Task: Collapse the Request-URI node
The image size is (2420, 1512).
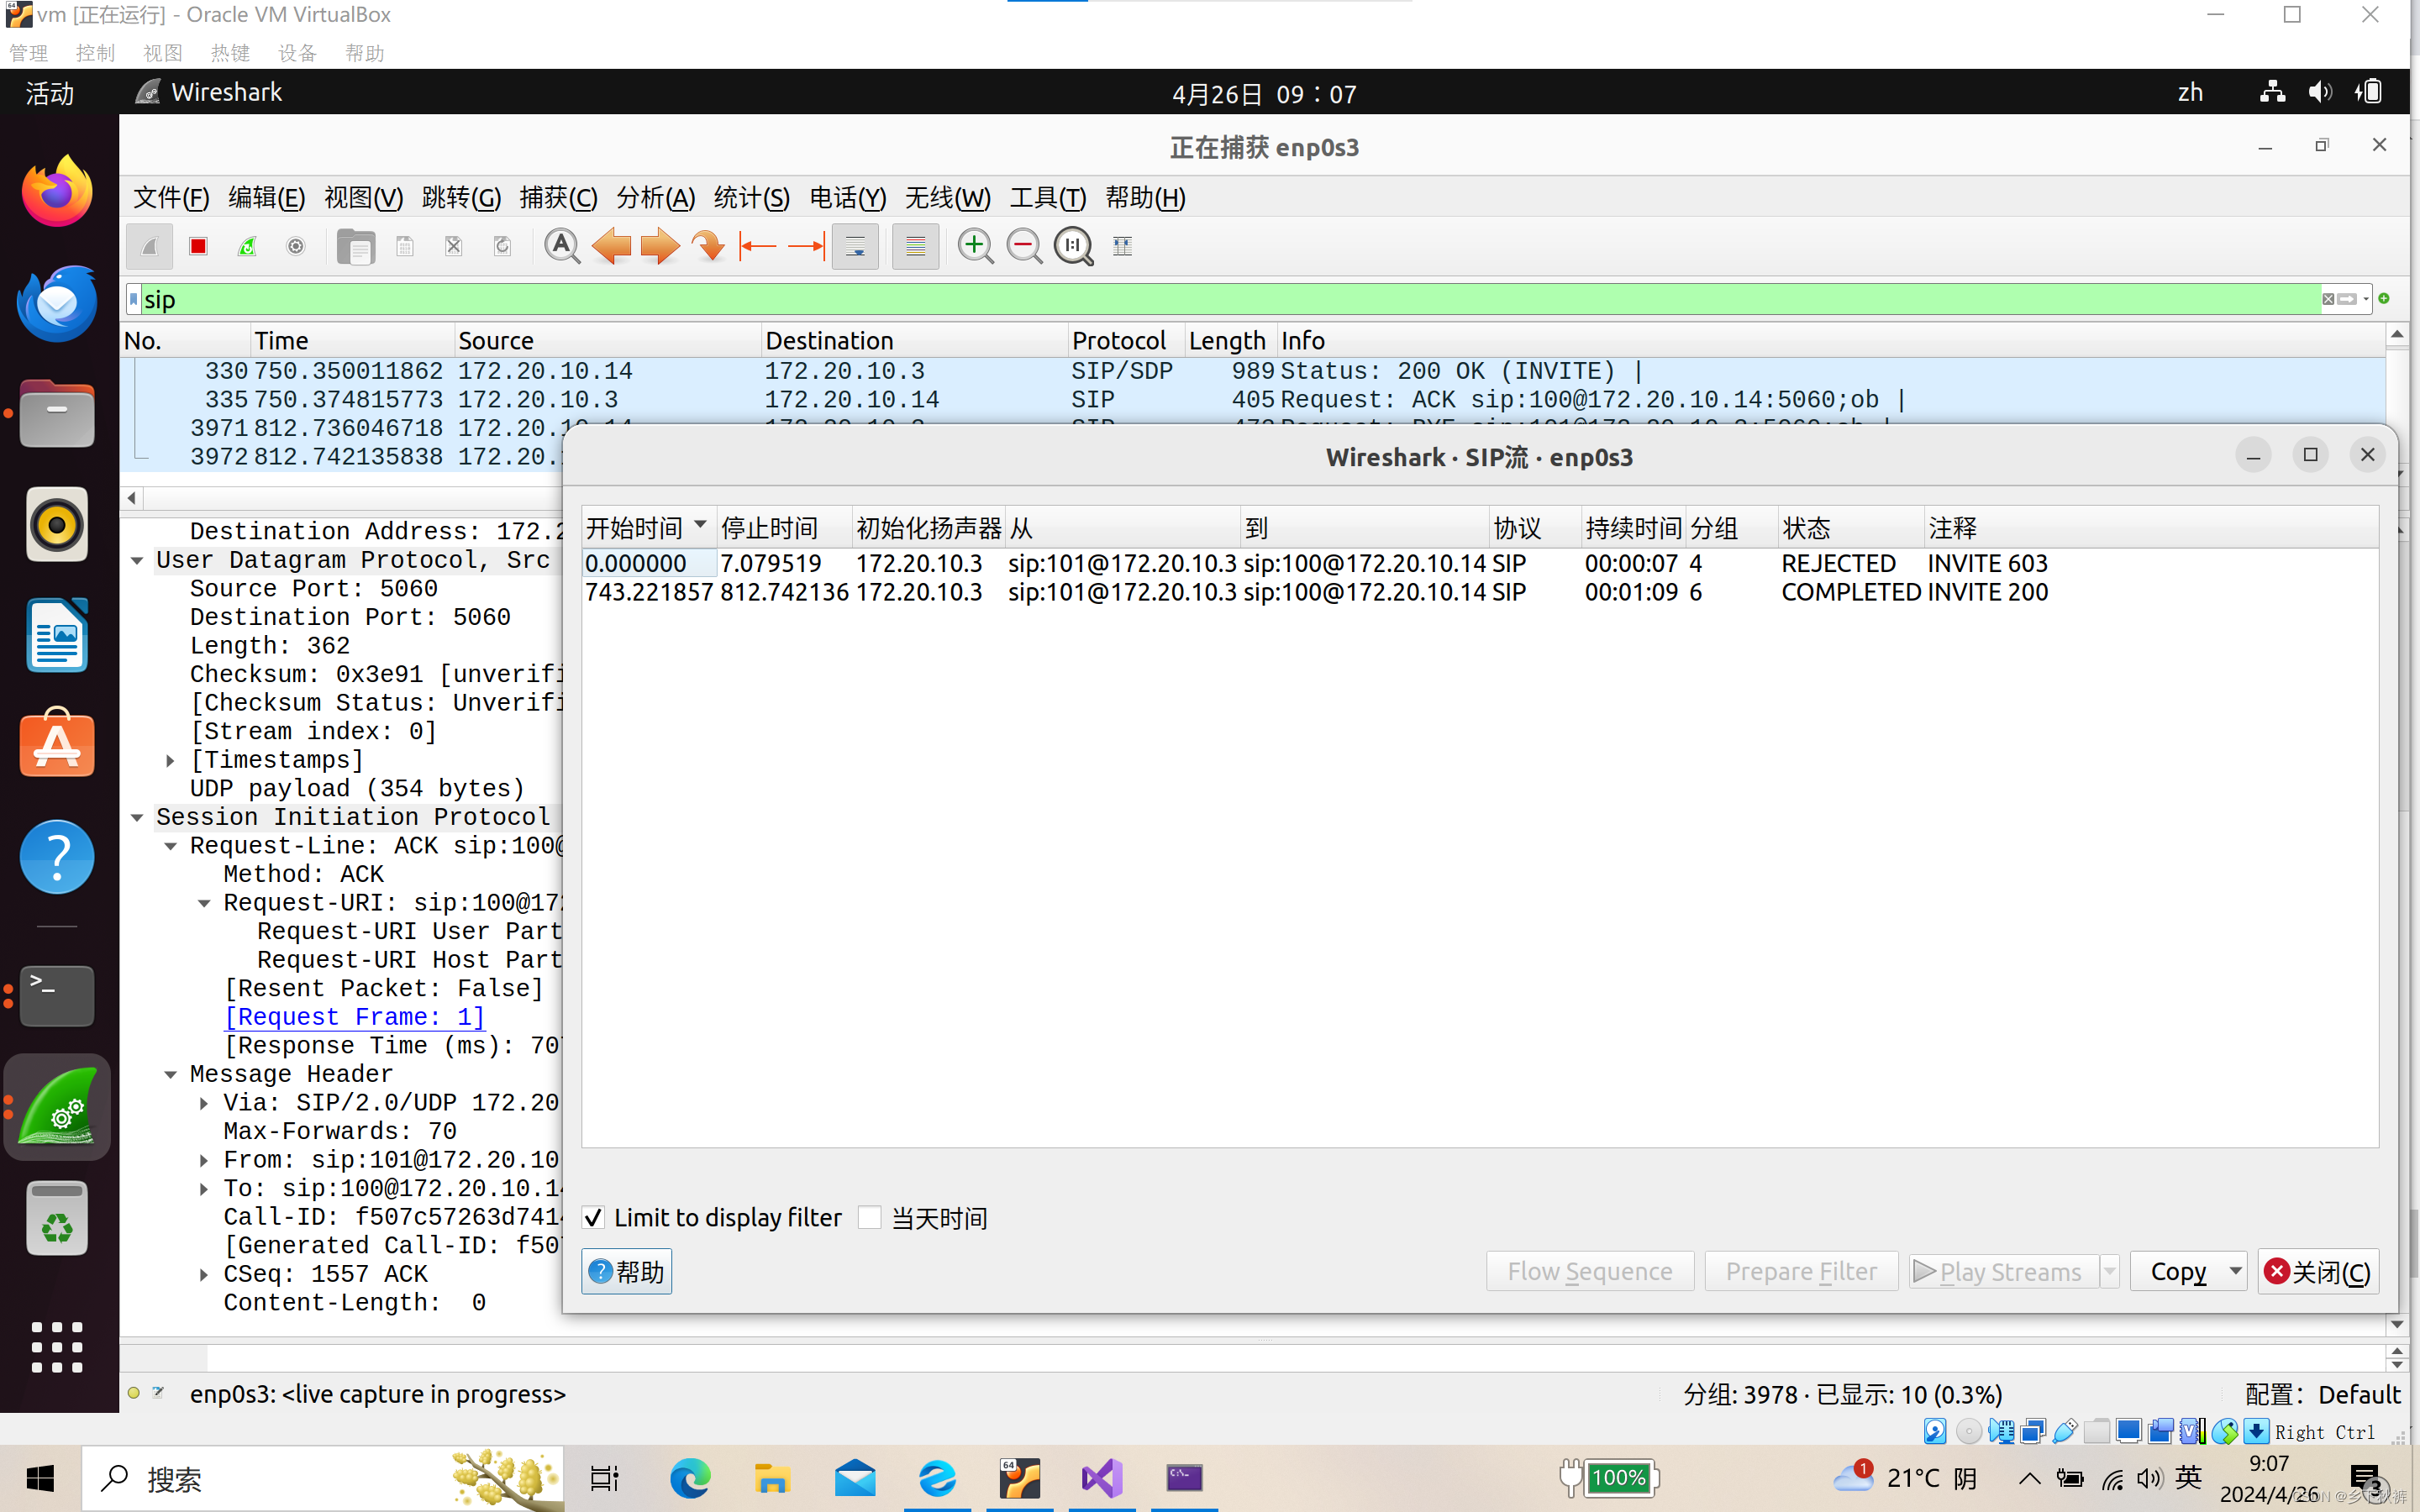Action: pos(204,903)
